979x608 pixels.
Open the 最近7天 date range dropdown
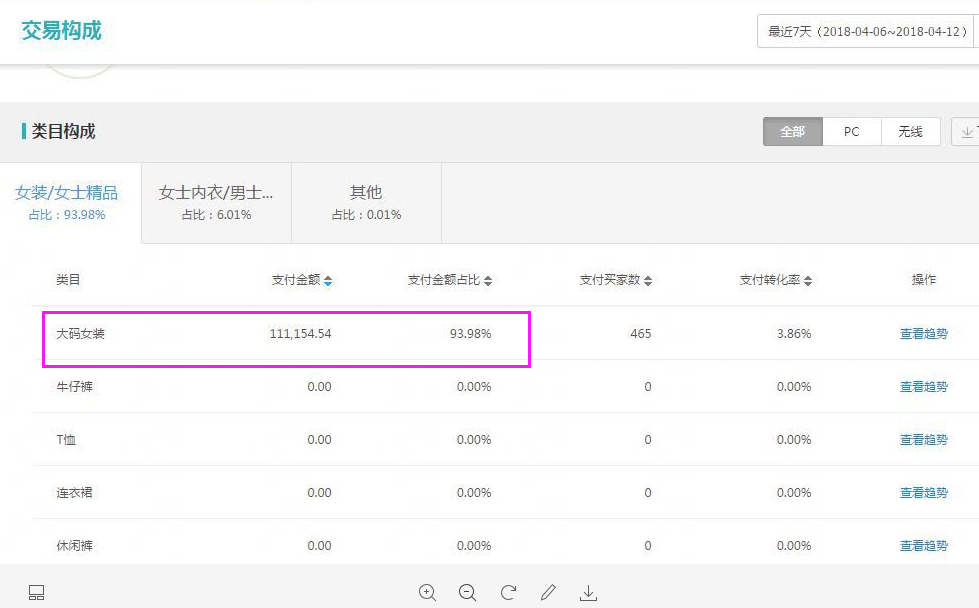(866, 32)
